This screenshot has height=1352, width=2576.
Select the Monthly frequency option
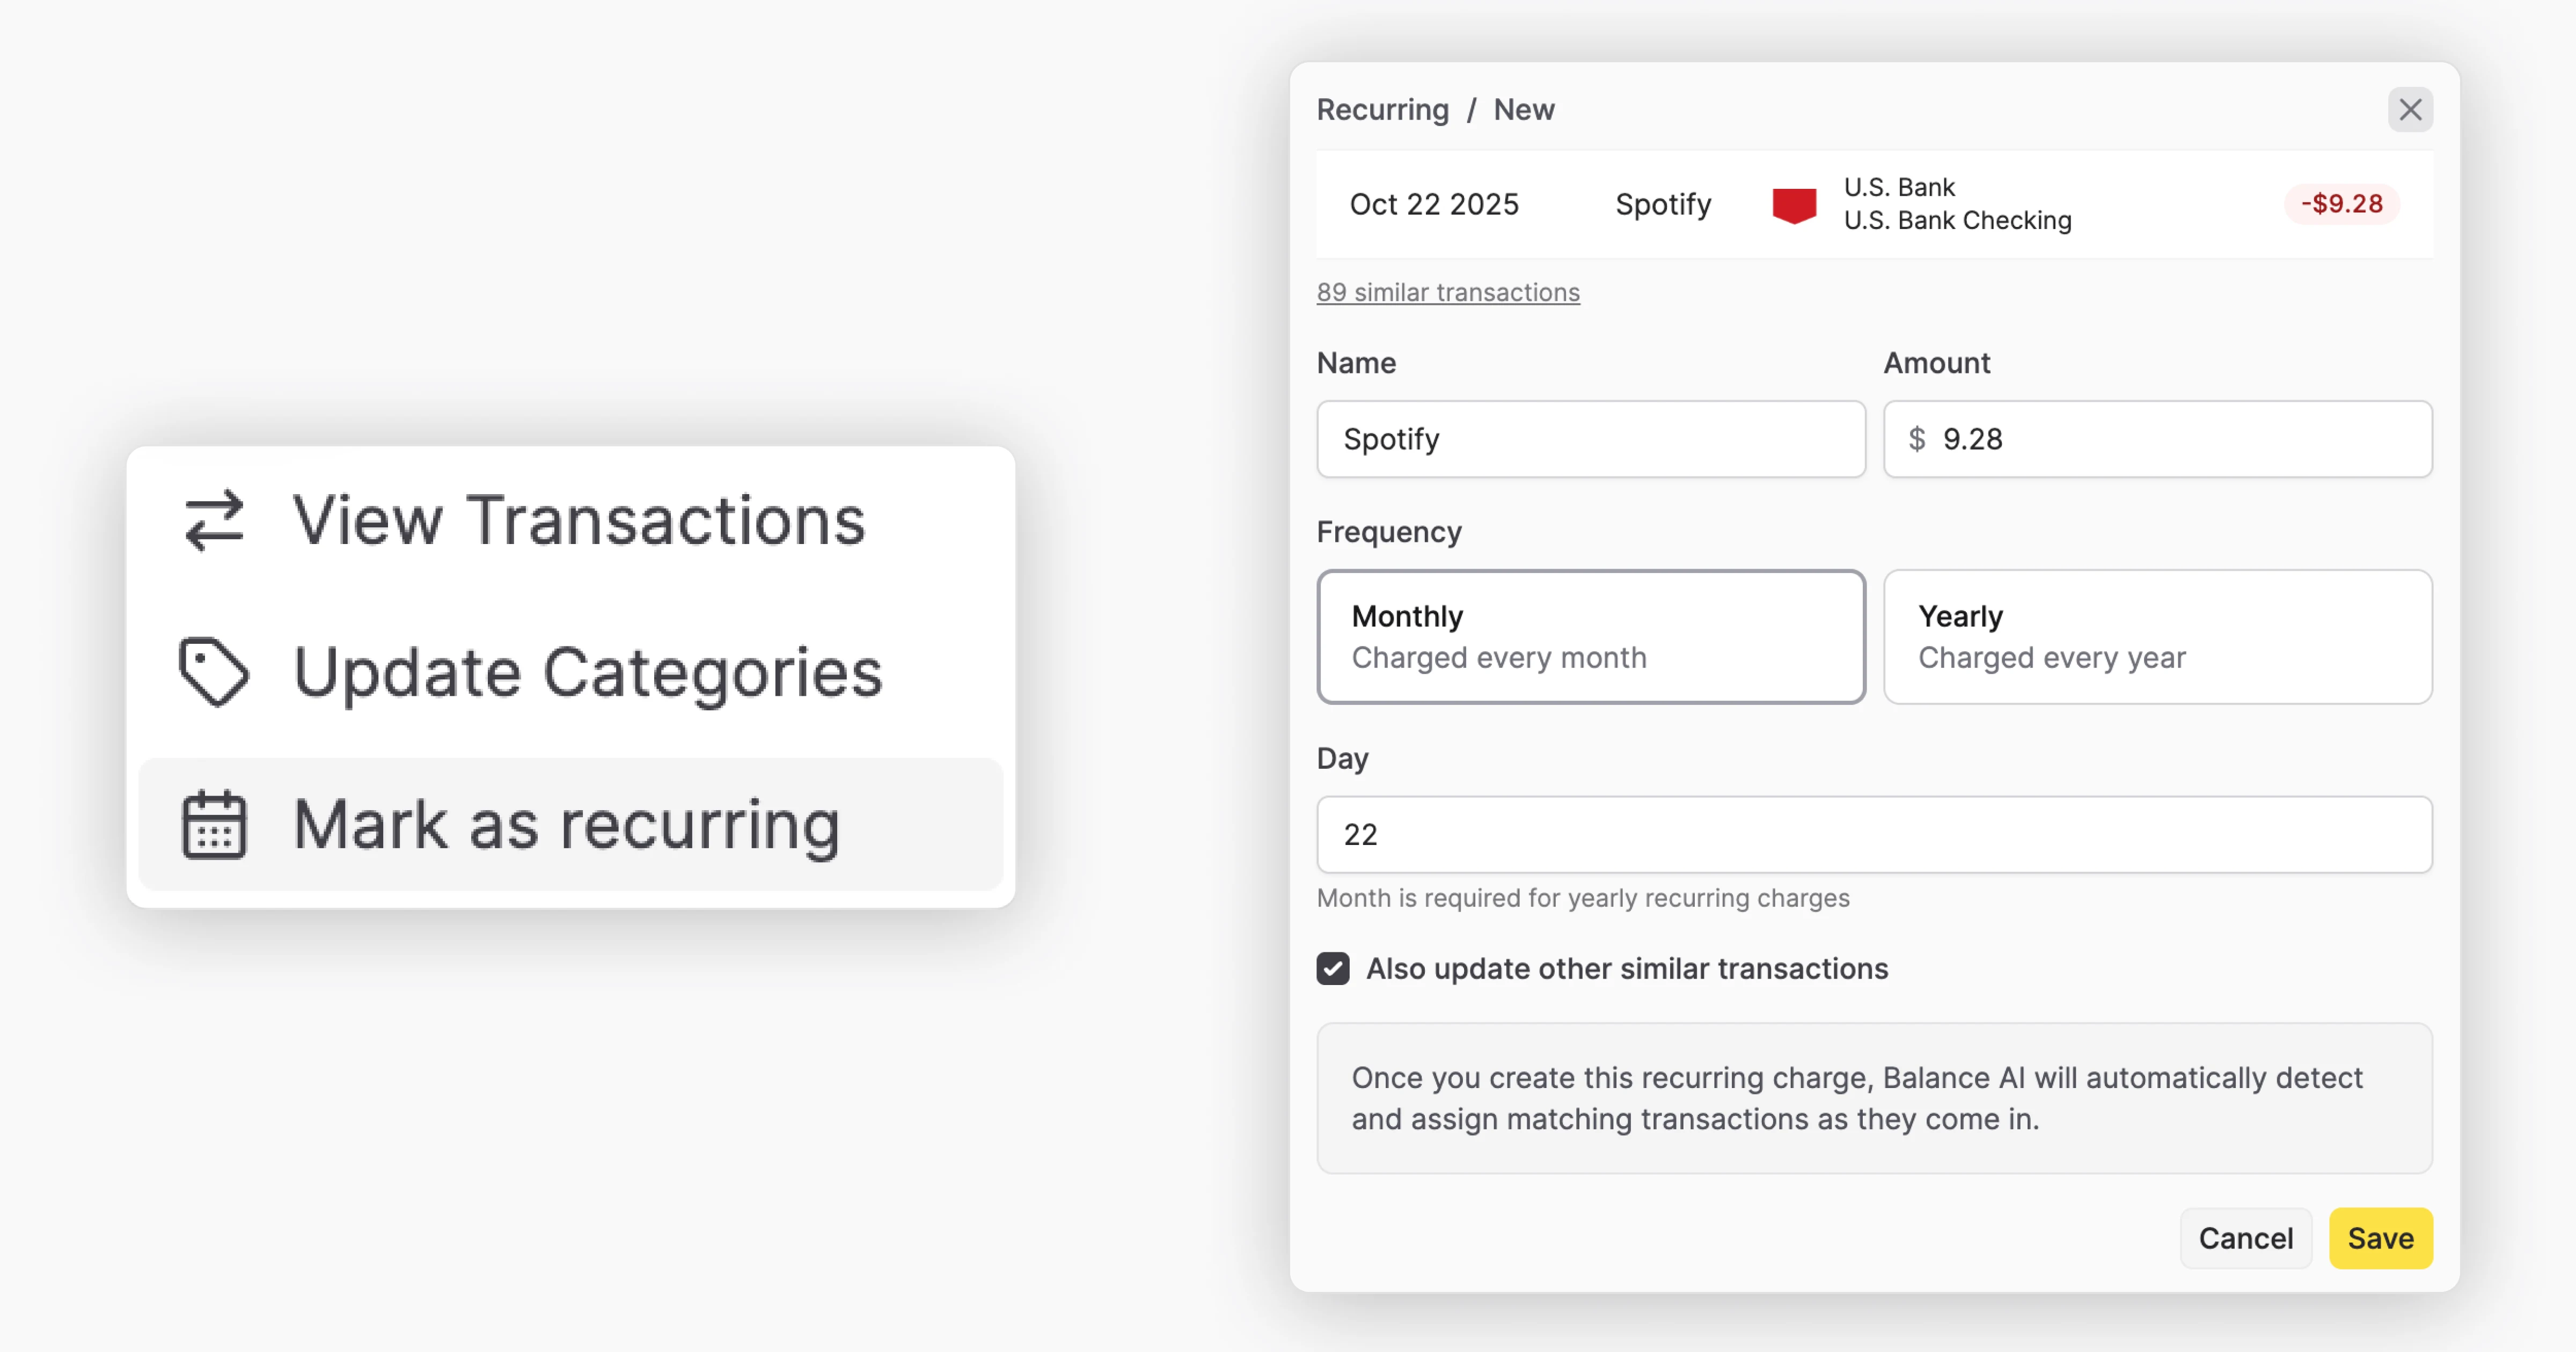point(1590,636)
